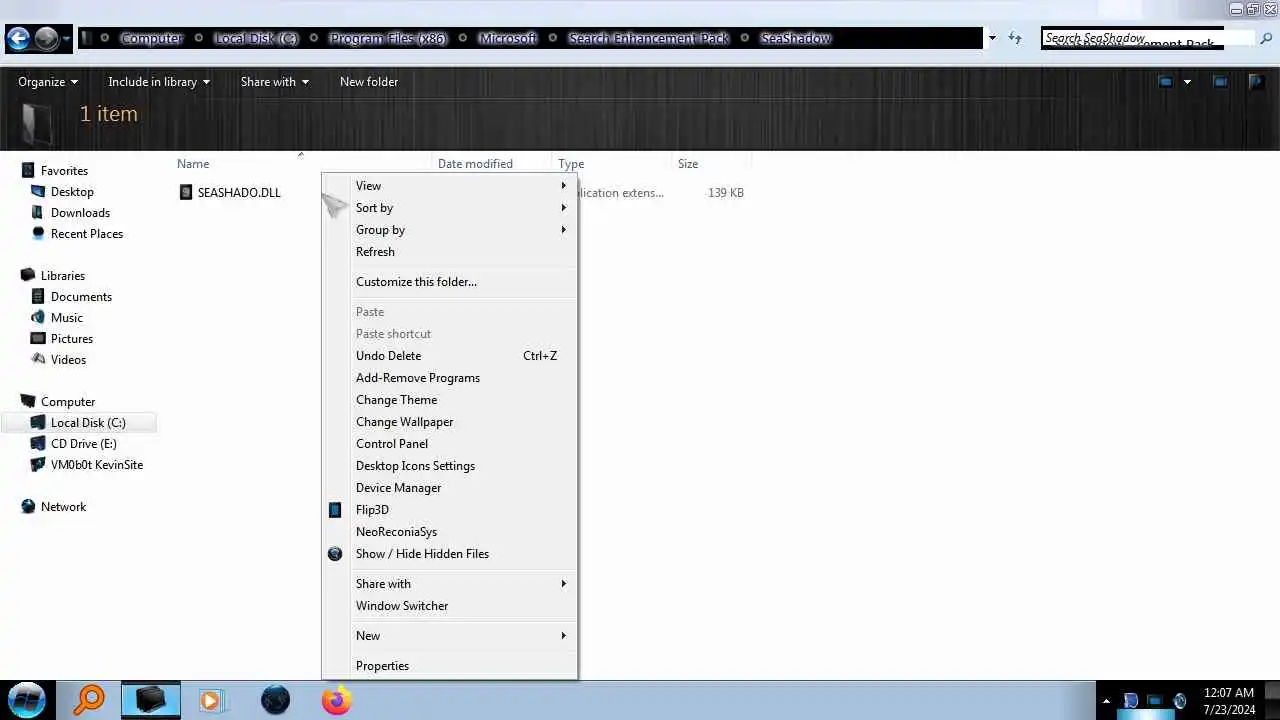Viewport: 1280px width, 720px height.
Task: Go back with the Back arrow button
Action: 18,39
